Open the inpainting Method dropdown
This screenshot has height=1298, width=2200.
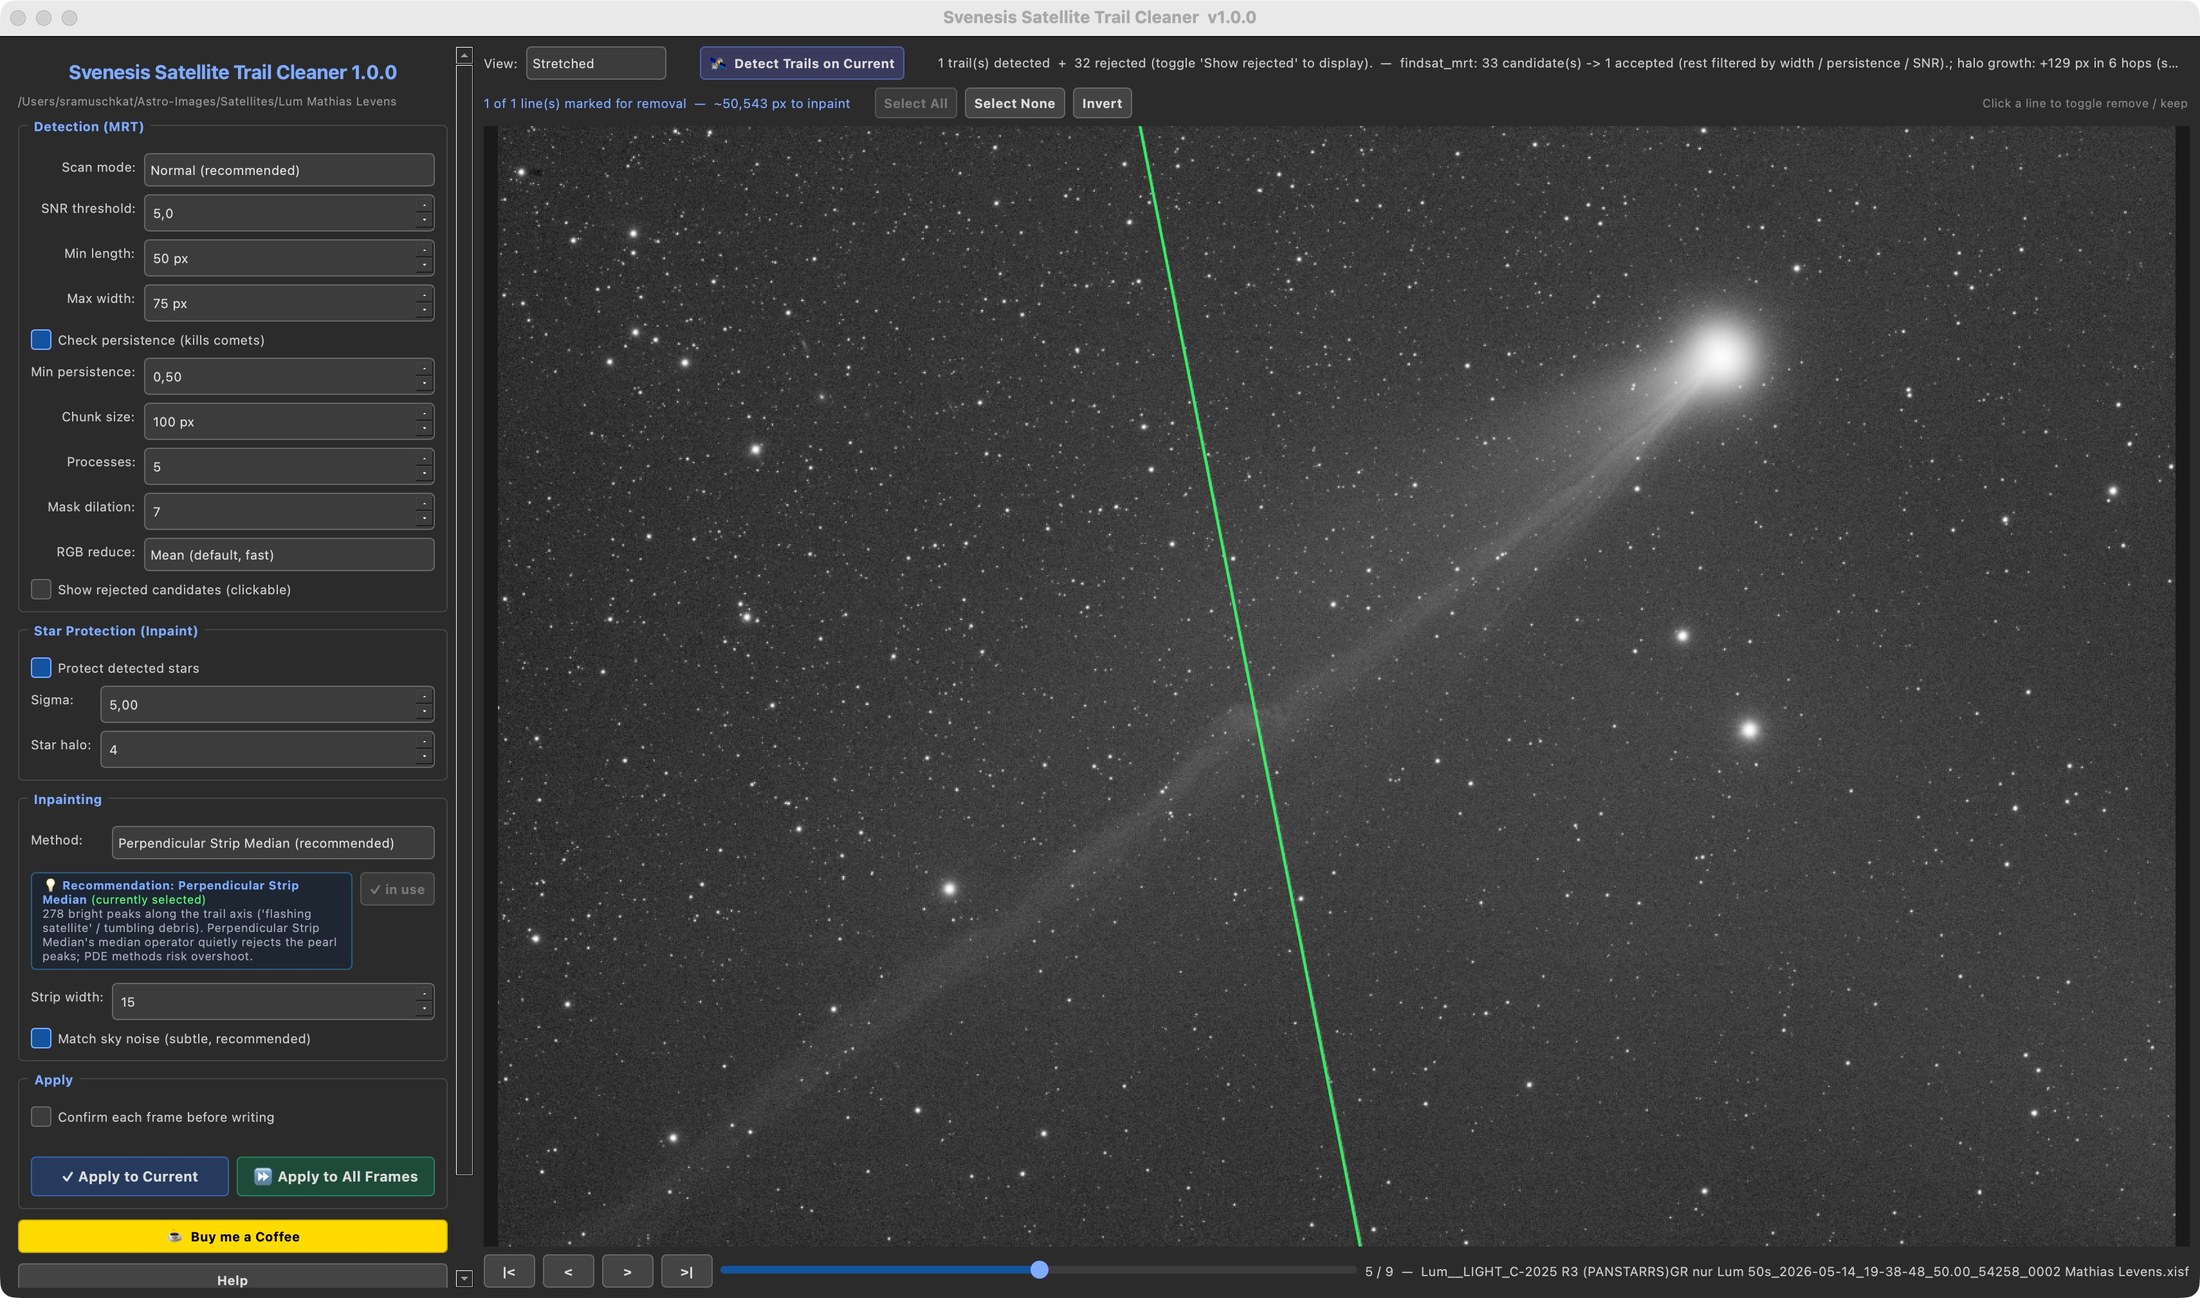(273, 843)
